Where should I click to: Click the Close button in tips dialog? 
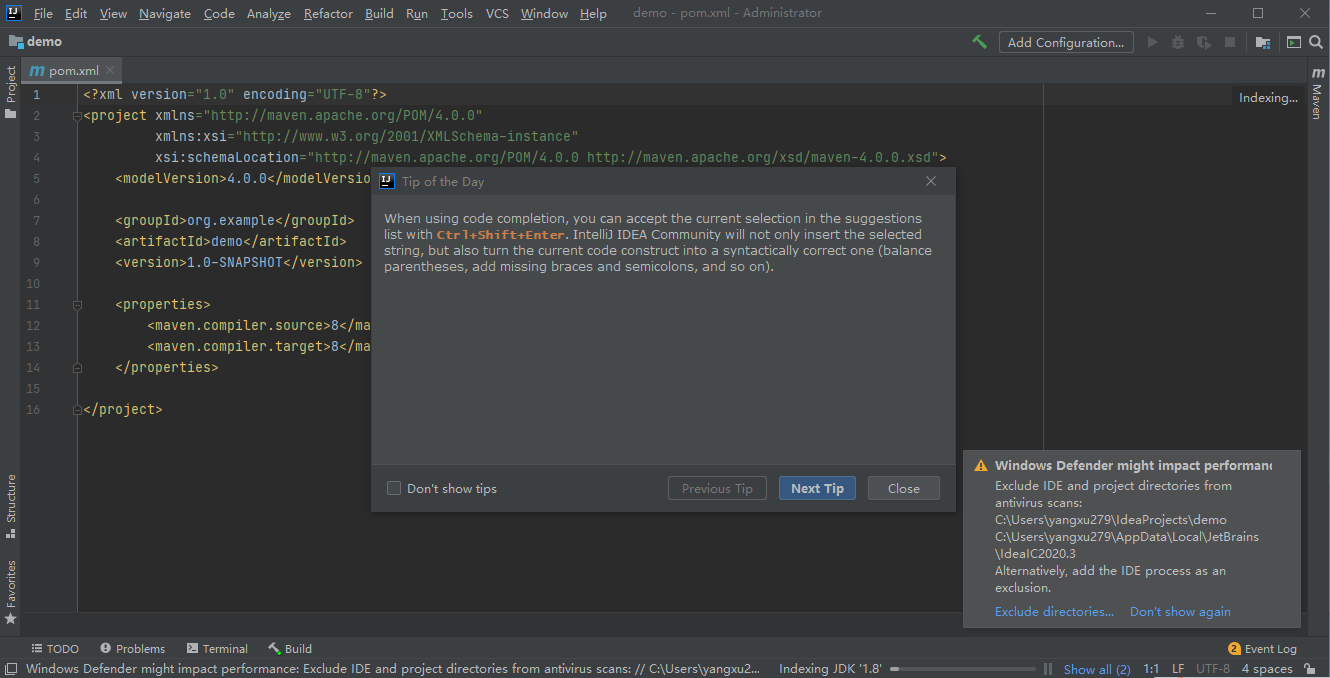click(x=903, y=488)
